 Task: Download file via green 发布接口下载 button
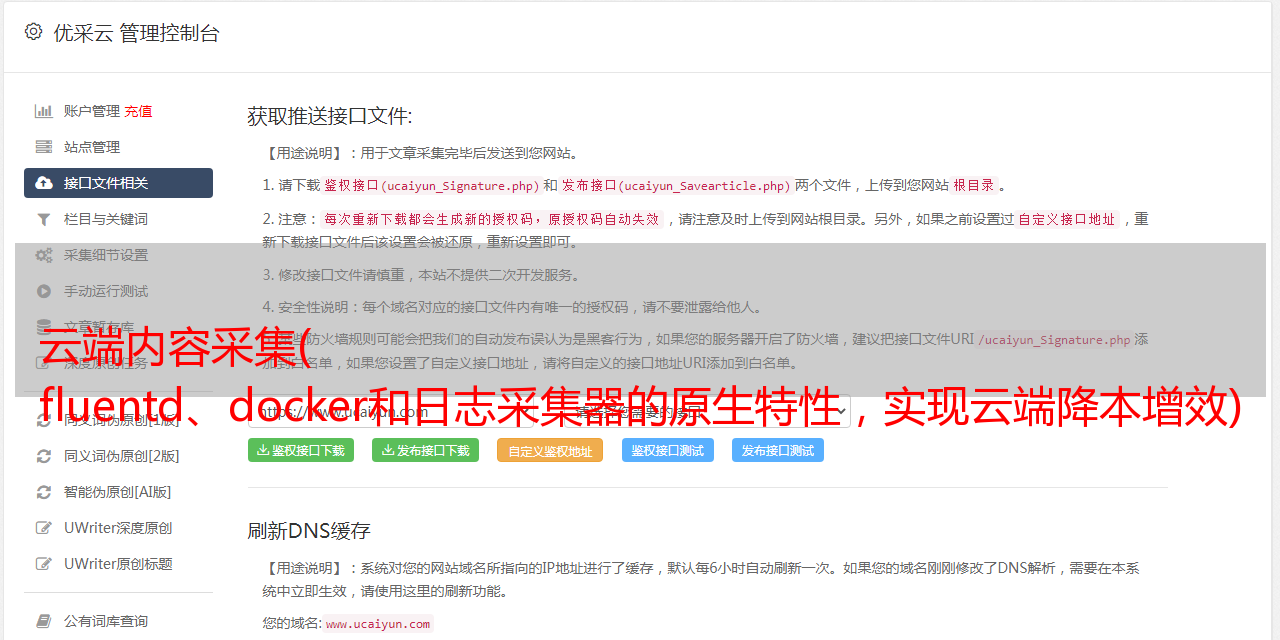426,450
